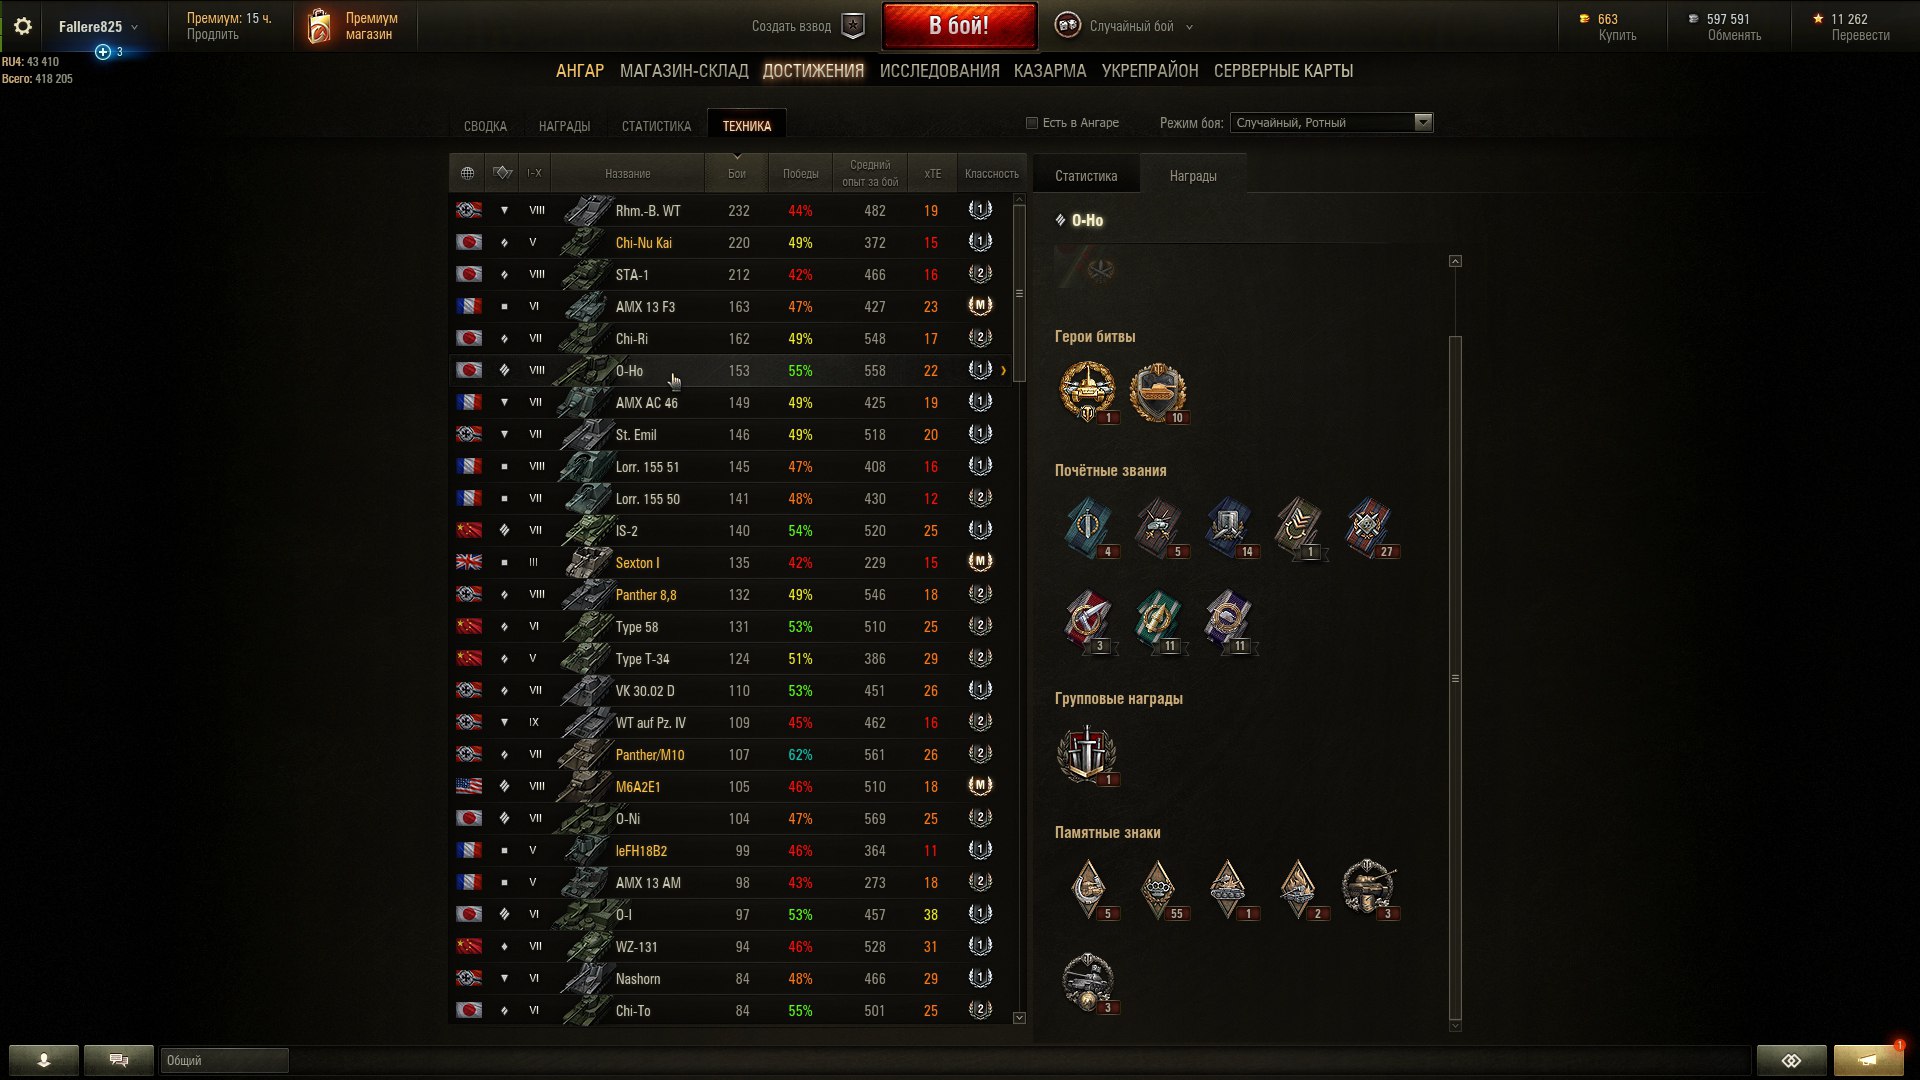Expand the Fallere825 account dropdown

pos(98,27)
